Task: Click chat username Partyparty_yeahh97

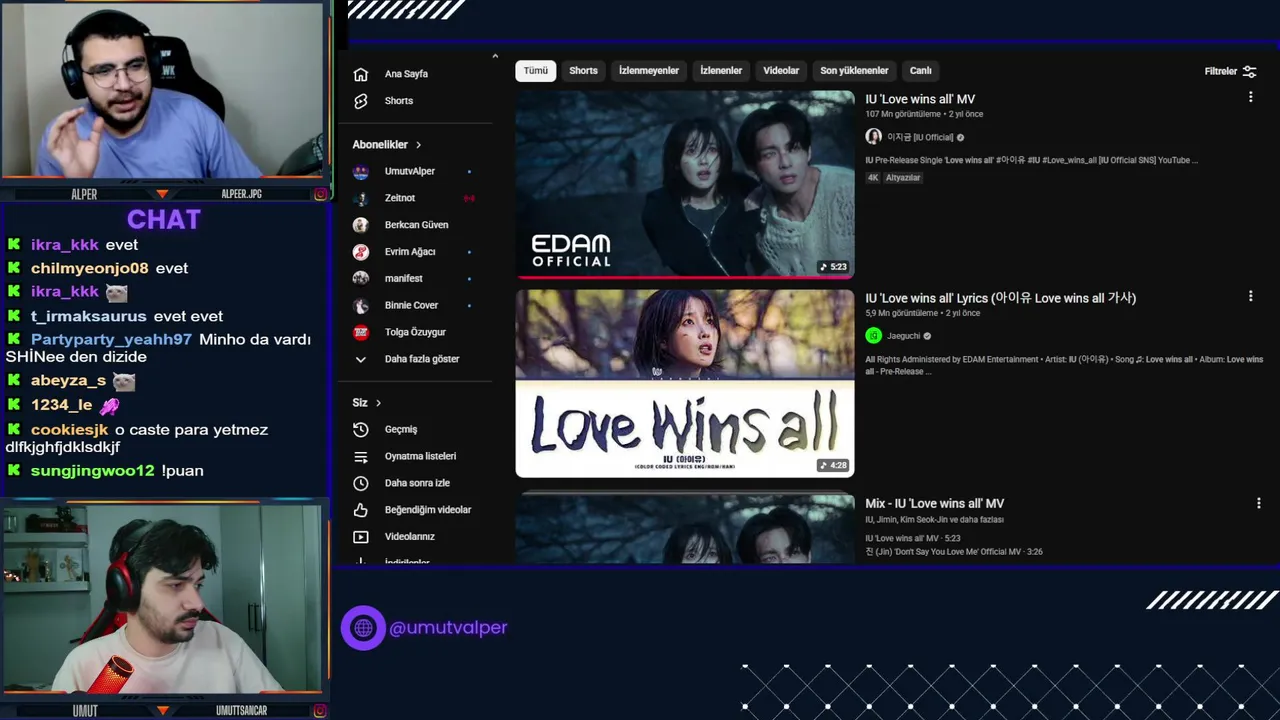Action: point(111,340)
